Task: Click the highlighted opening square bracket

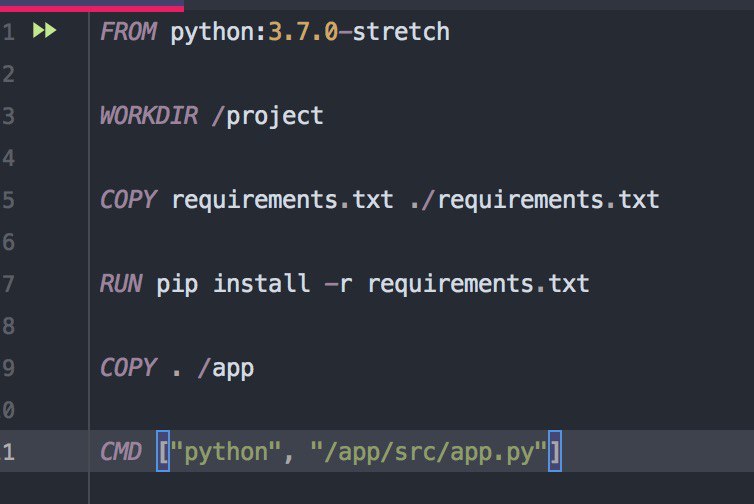Action: tap(163, 452)
